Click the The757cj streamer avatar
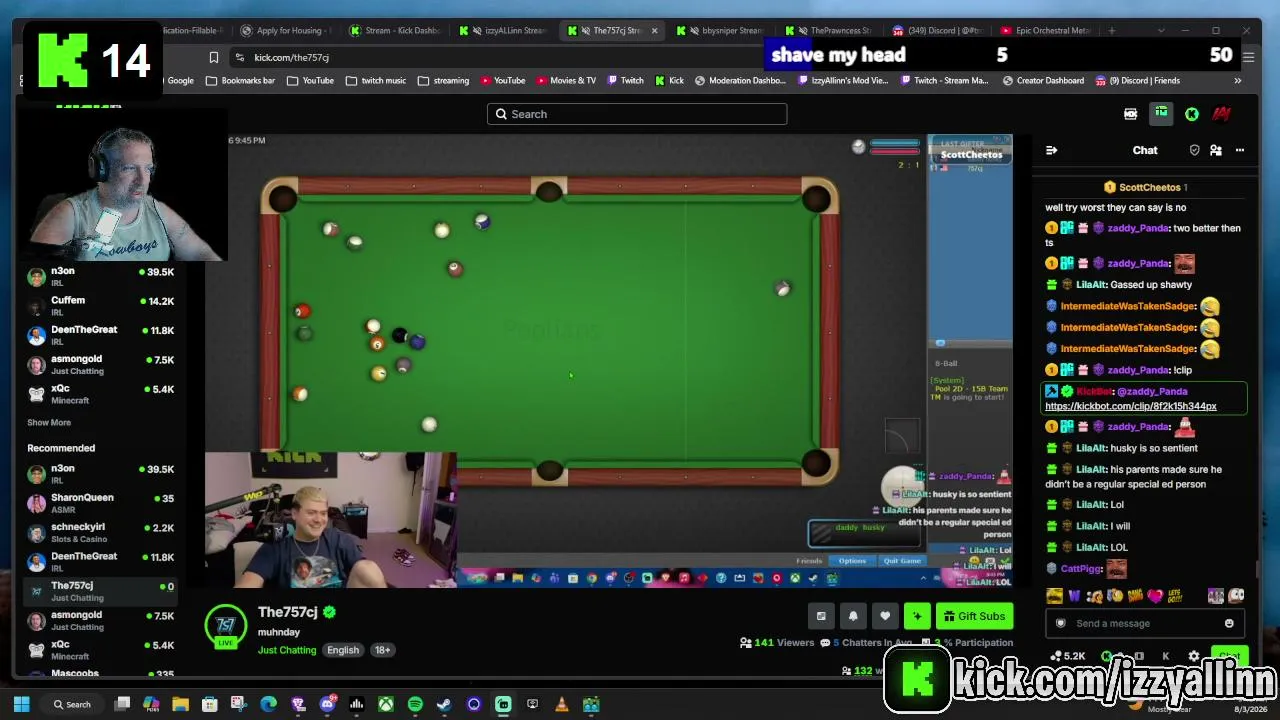Screen dimensions: 1280x720 pos(226,626)
